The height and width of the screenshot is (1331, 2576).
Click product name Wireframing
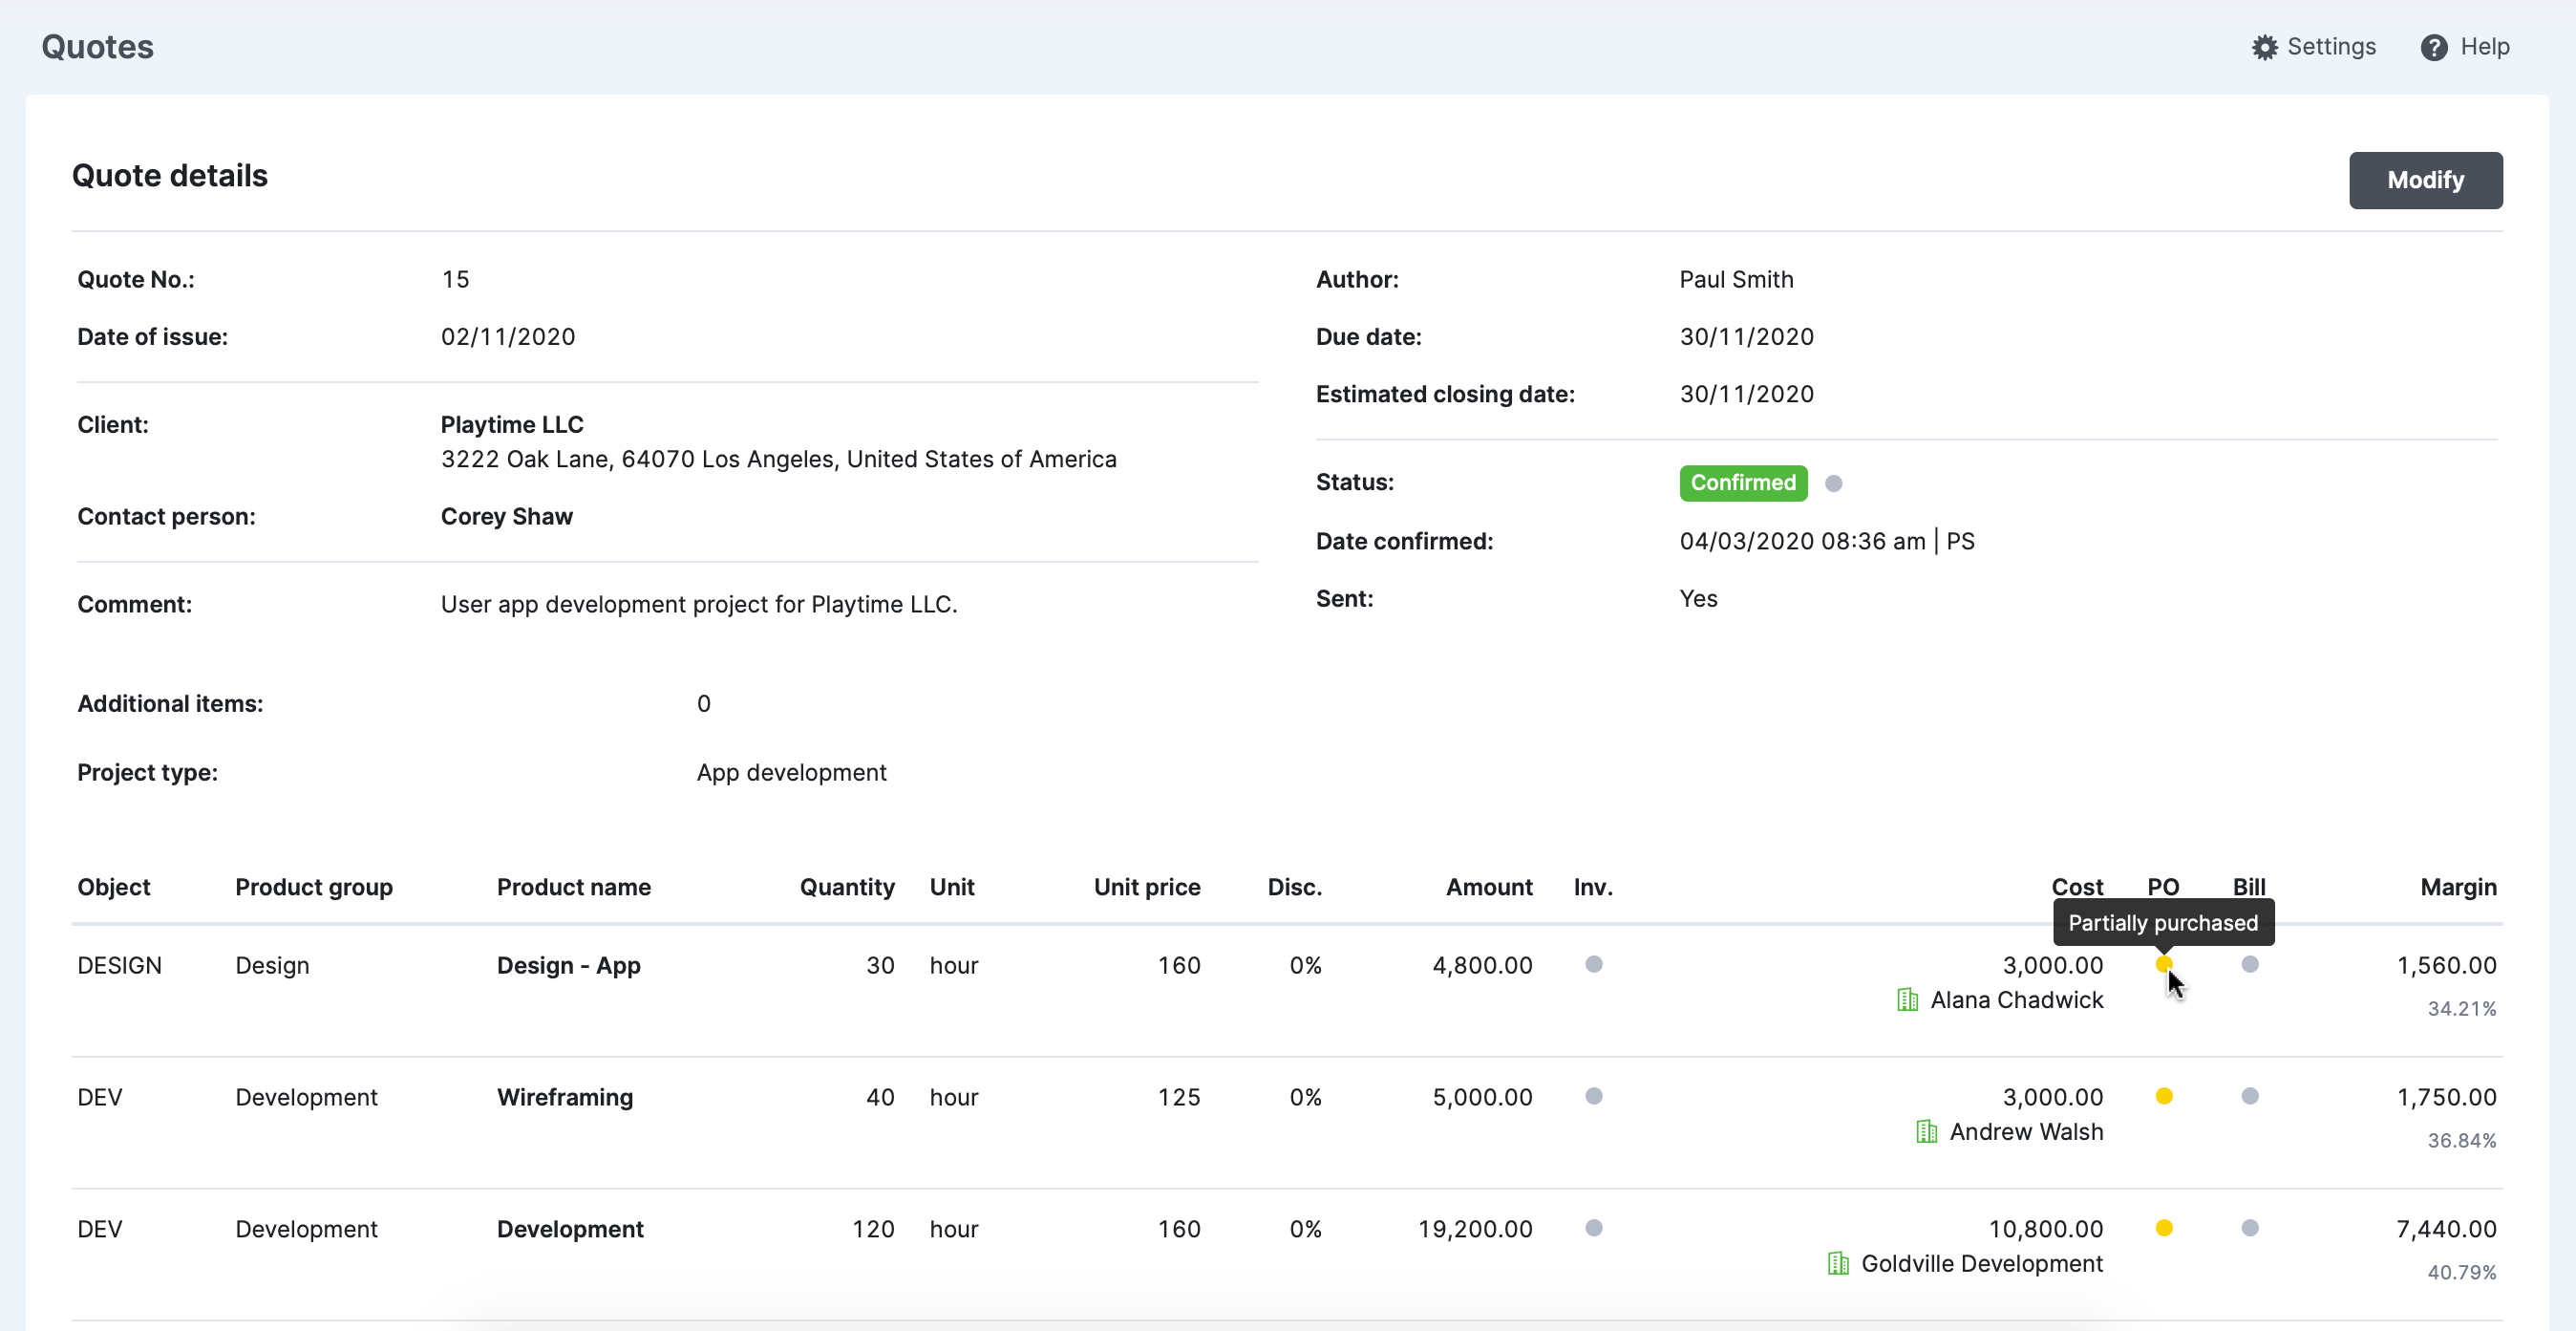(565, 1098)
